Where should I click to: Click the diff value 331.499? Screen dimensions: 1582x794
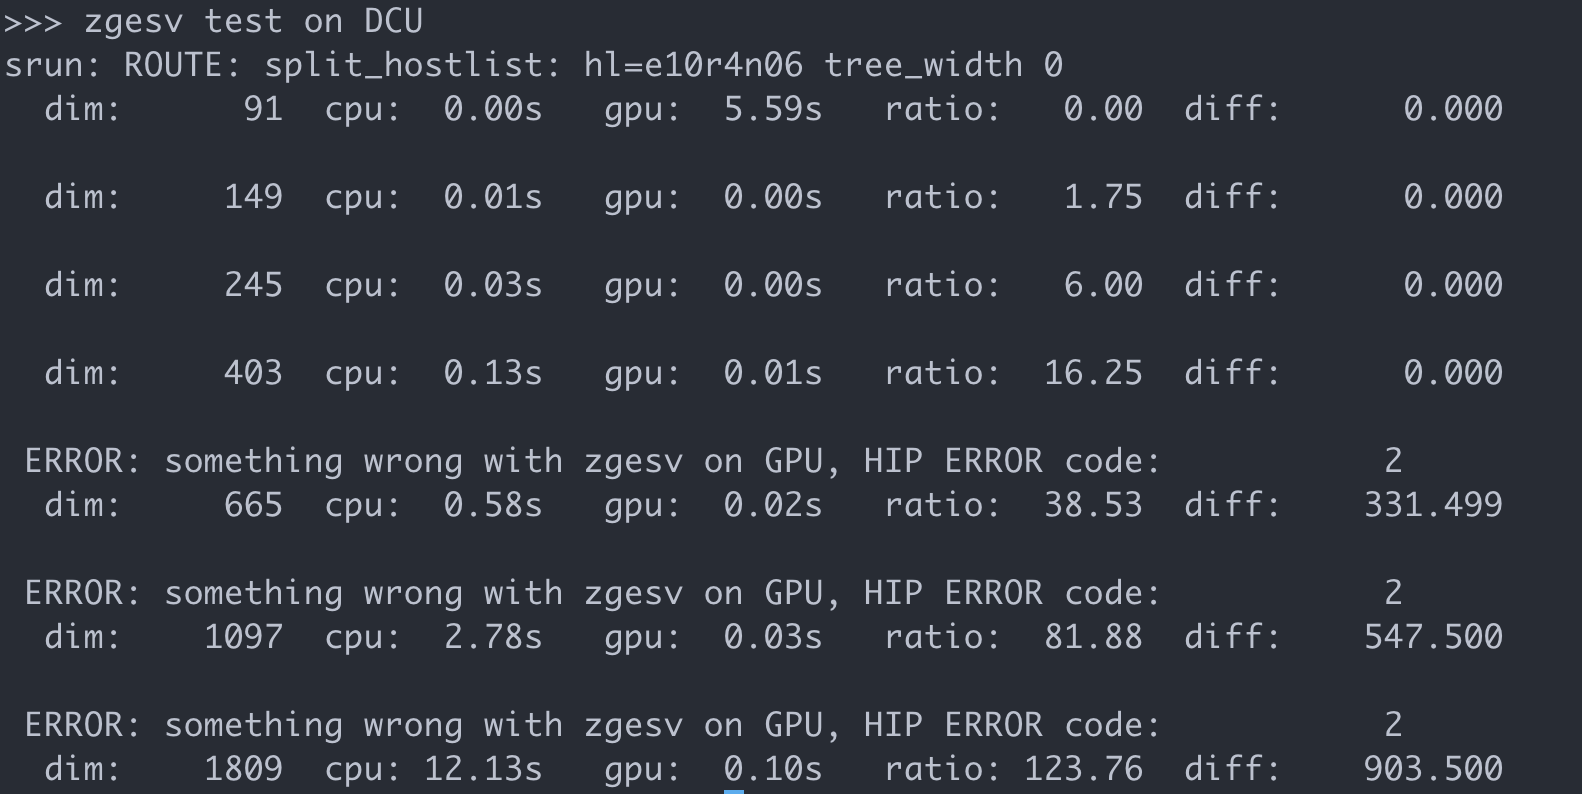pos(1433,505)
